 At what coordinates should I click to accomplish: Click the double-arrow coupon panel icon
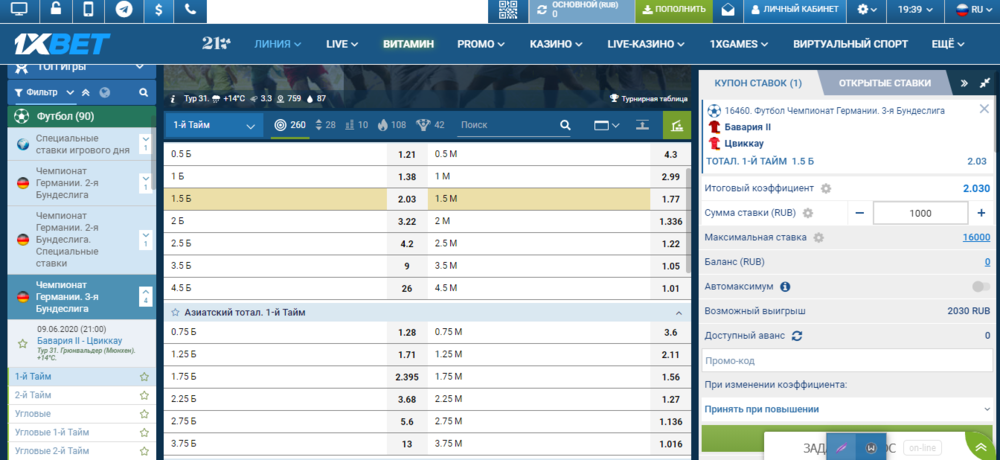coord(964,83)
